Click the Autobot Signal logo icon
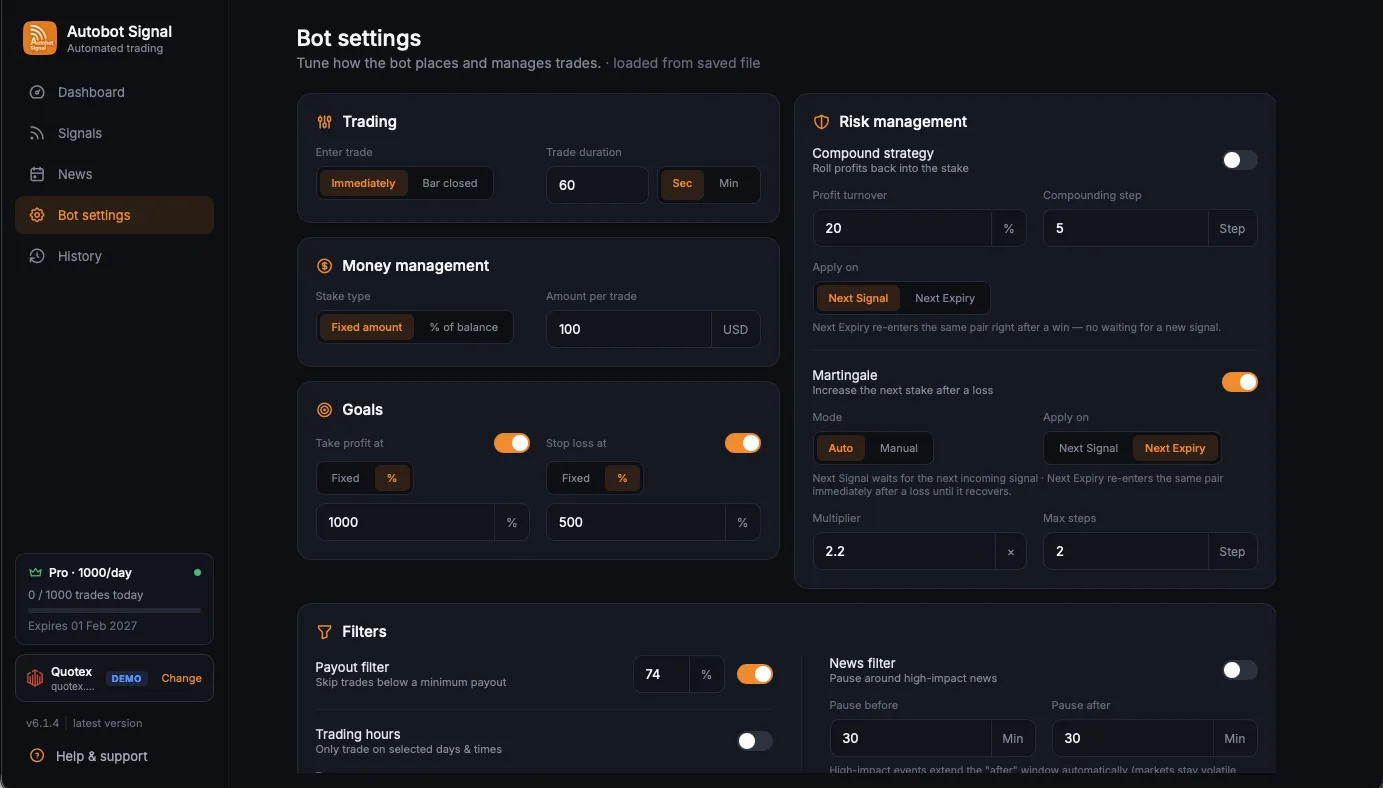The height and width of the screenshot is (788, 1383). click(40, 39)
